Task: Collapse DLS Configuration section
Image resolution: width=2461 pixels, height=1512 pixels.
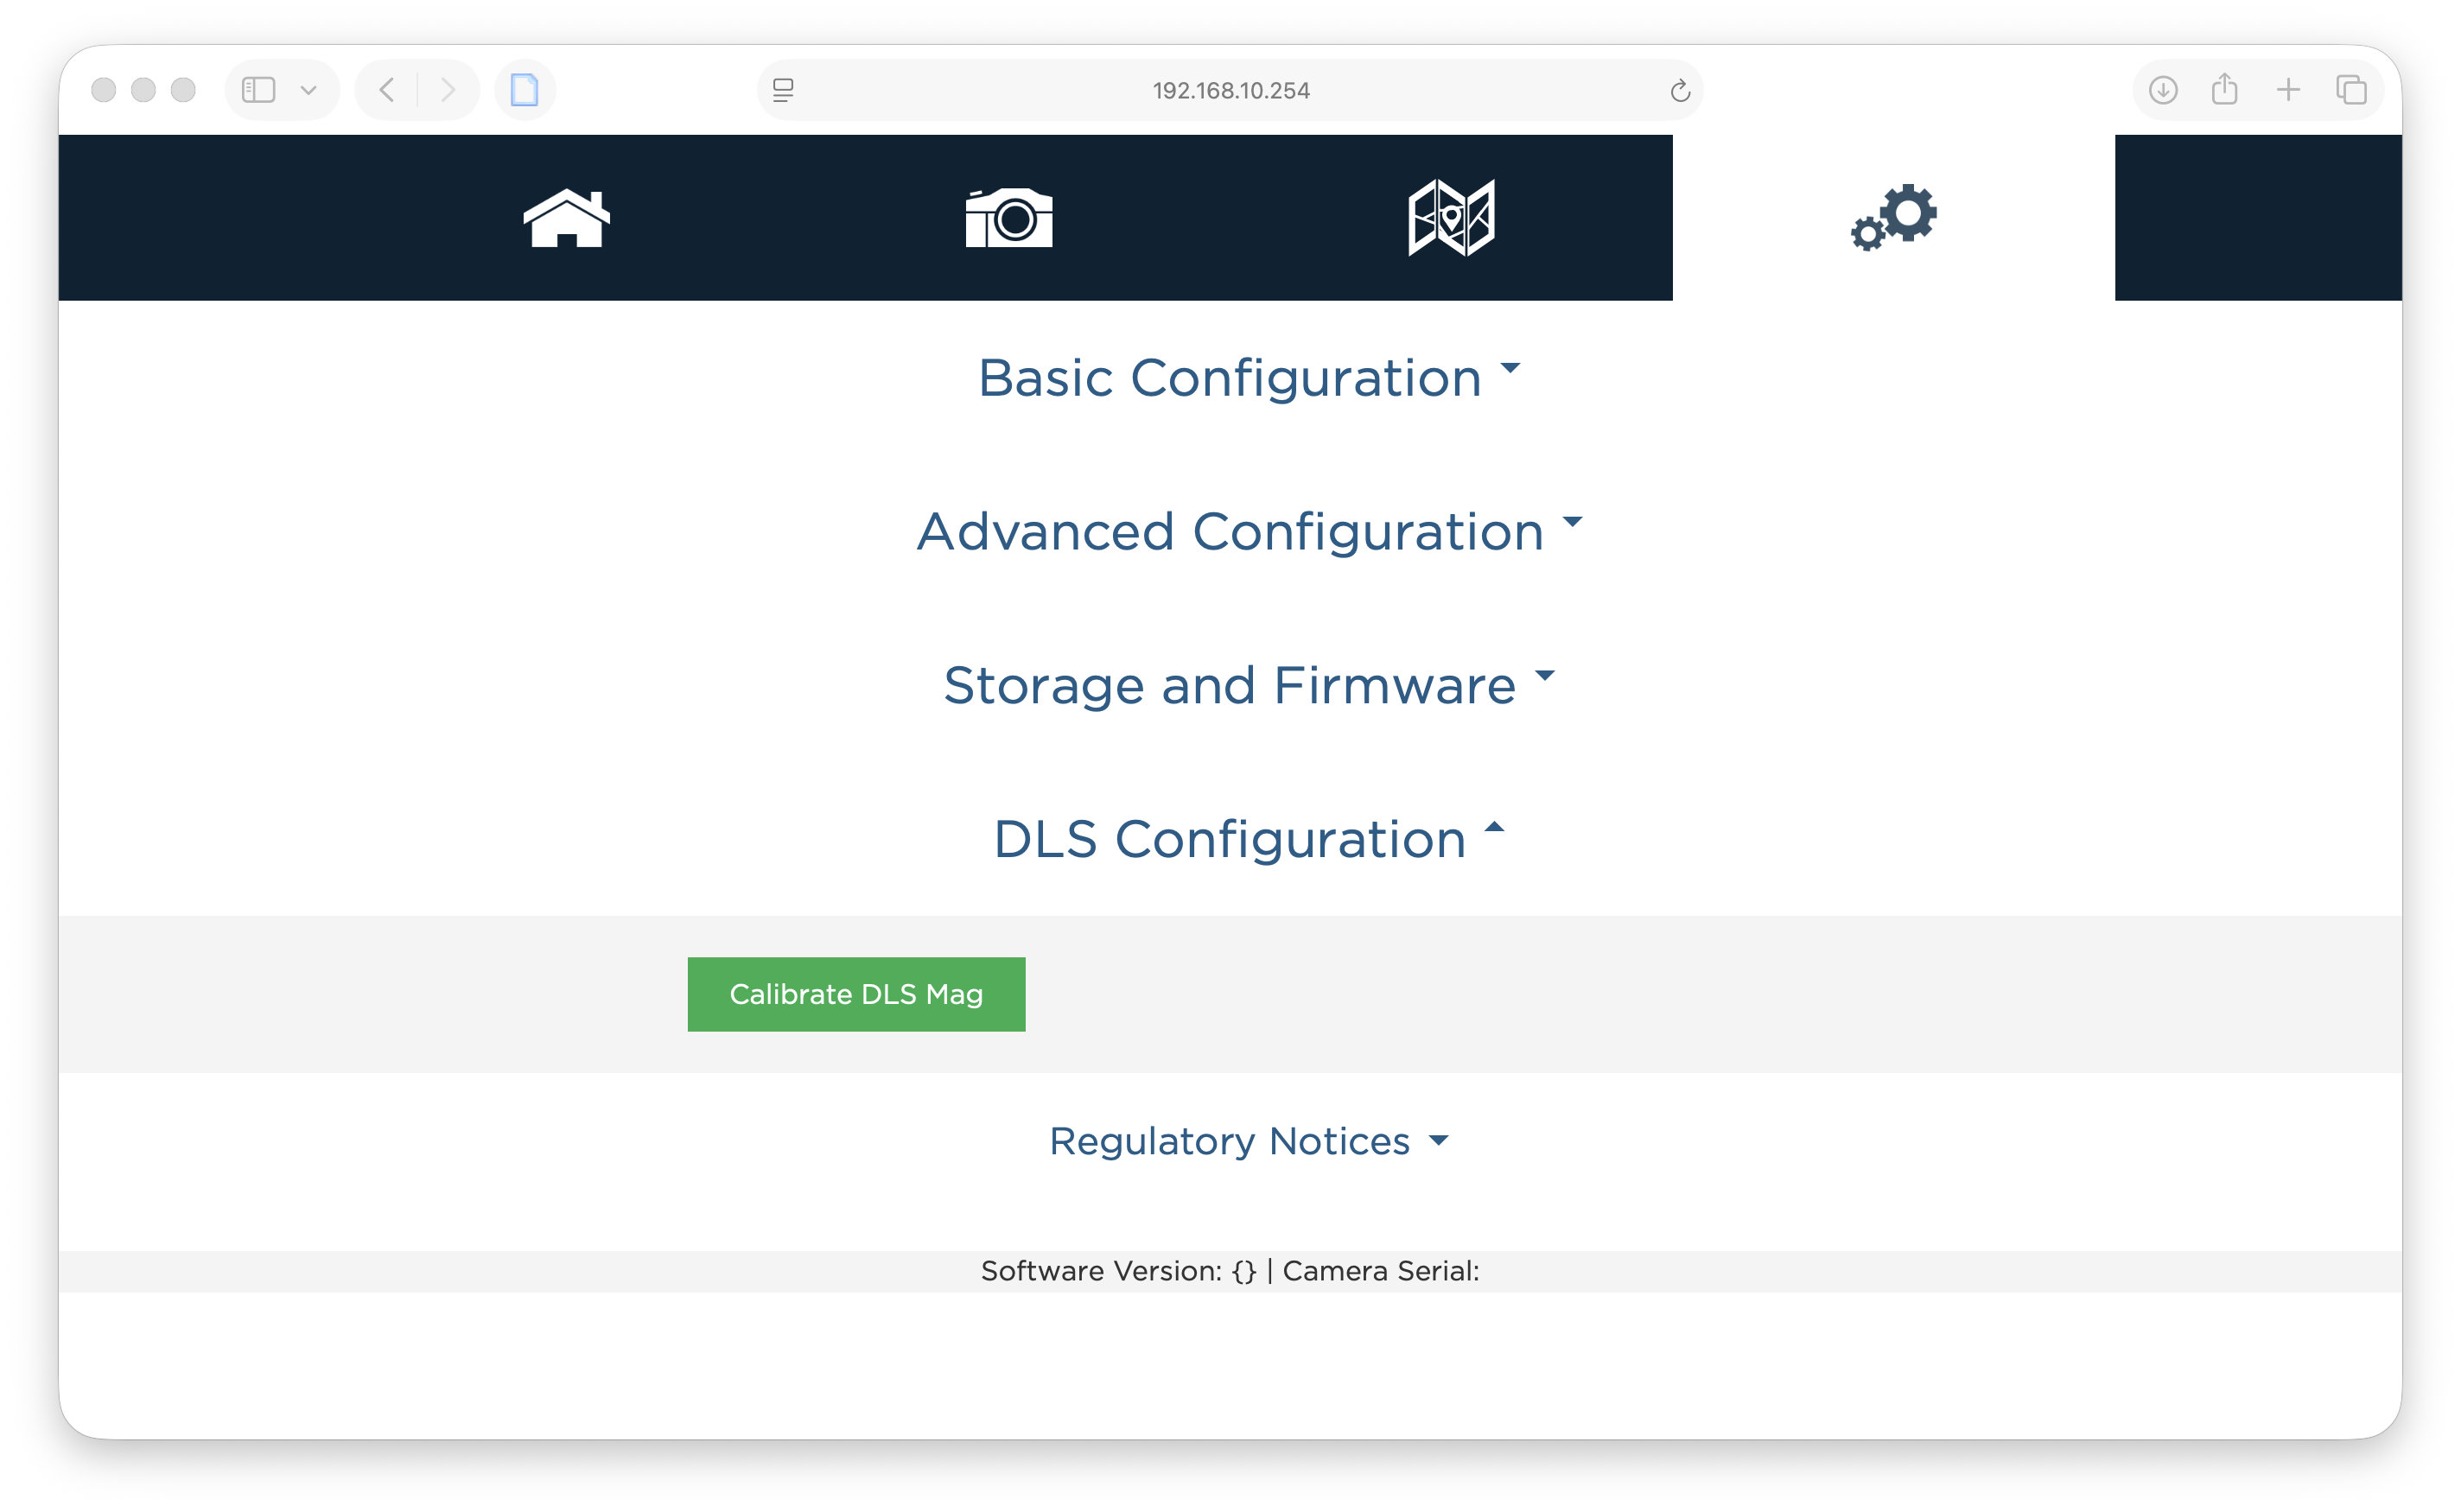Action: [x=1248, y=839]
